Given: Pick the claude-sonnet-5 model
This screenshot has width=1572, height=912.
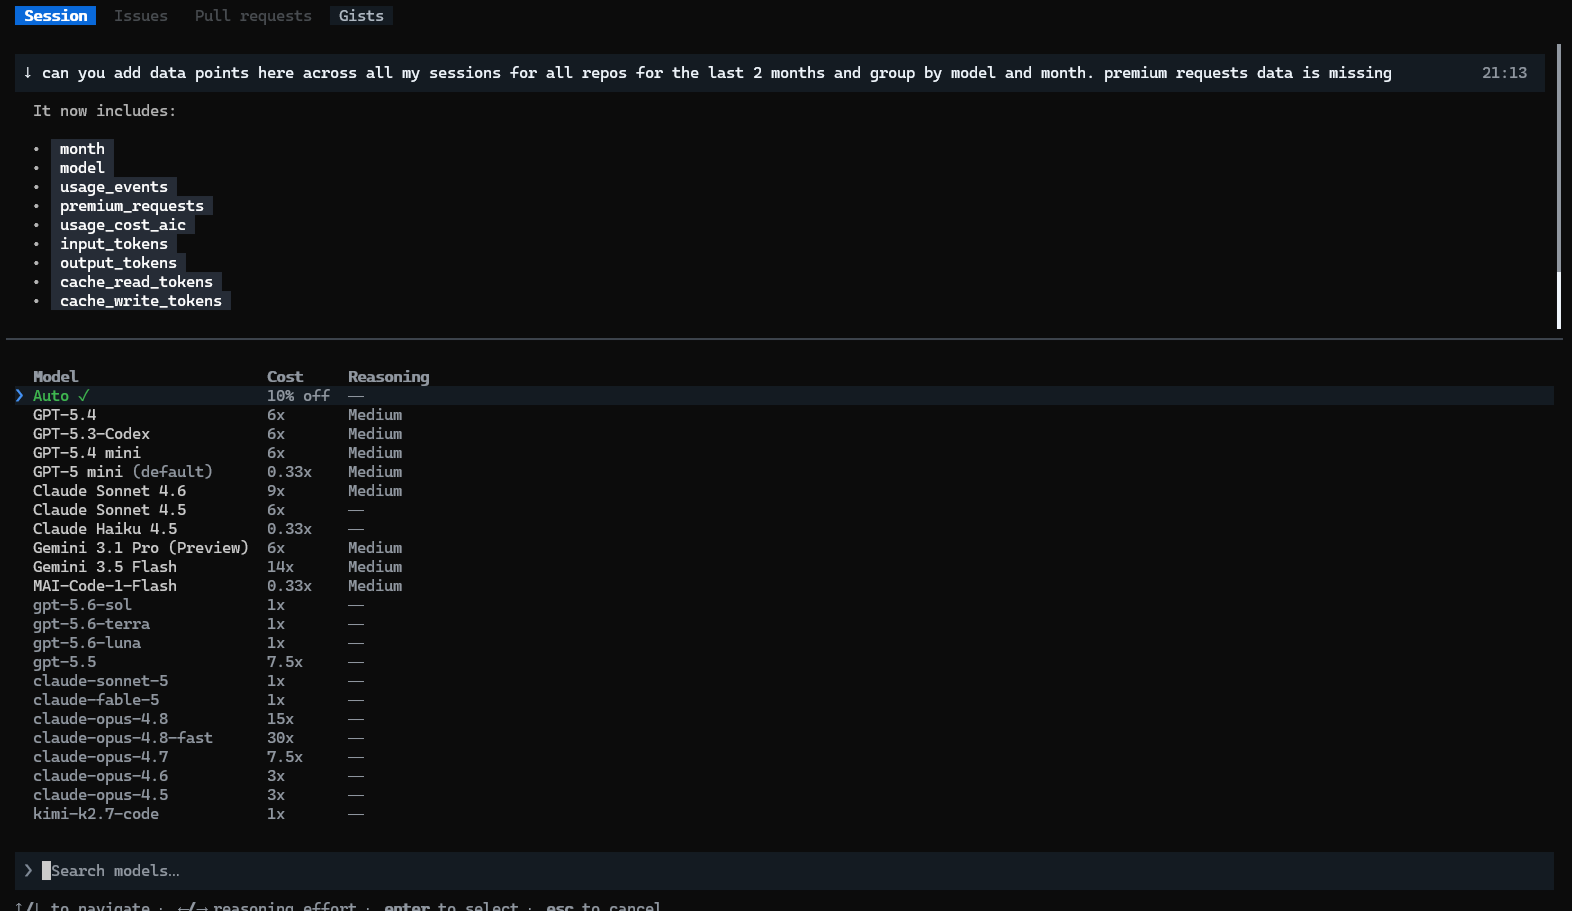Looking at the screenshot, I should [100, 681].
